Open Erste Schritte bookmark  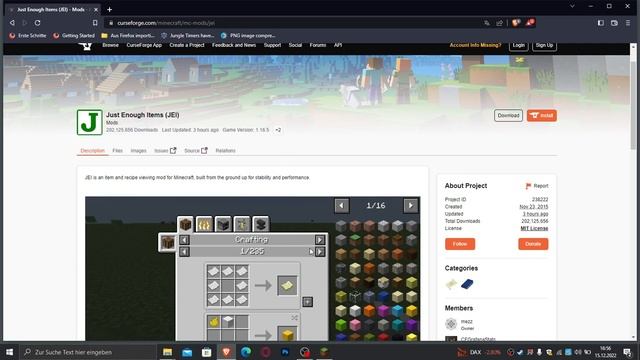28,36
